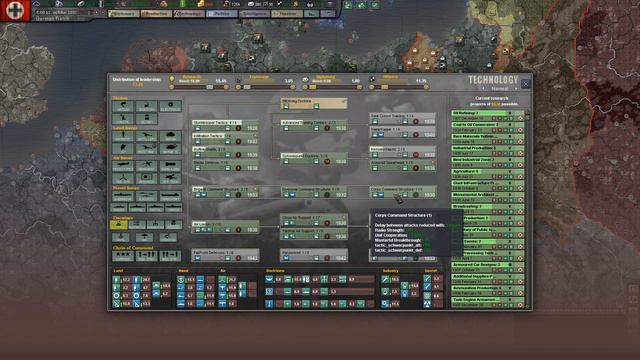Open the fighter aircraft folder under Air forces
The image size is (640, 360).
[x=123, y=166]
